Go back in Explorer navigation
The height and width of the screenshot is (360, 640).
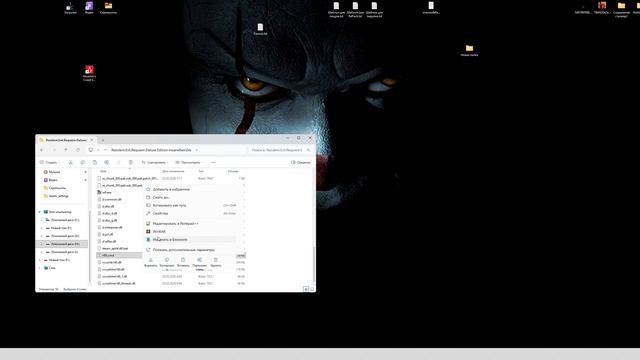pyautogui.click(x=42, y=150)
